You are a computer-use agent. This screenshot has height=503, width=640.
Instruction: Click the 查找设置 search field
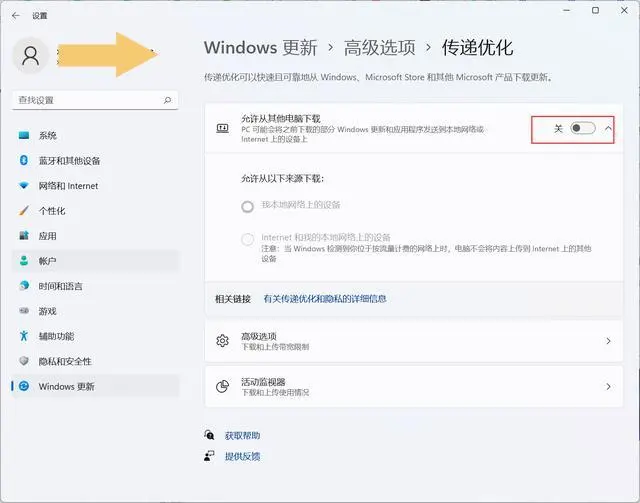pyautogui.click(x=95, y=100)
